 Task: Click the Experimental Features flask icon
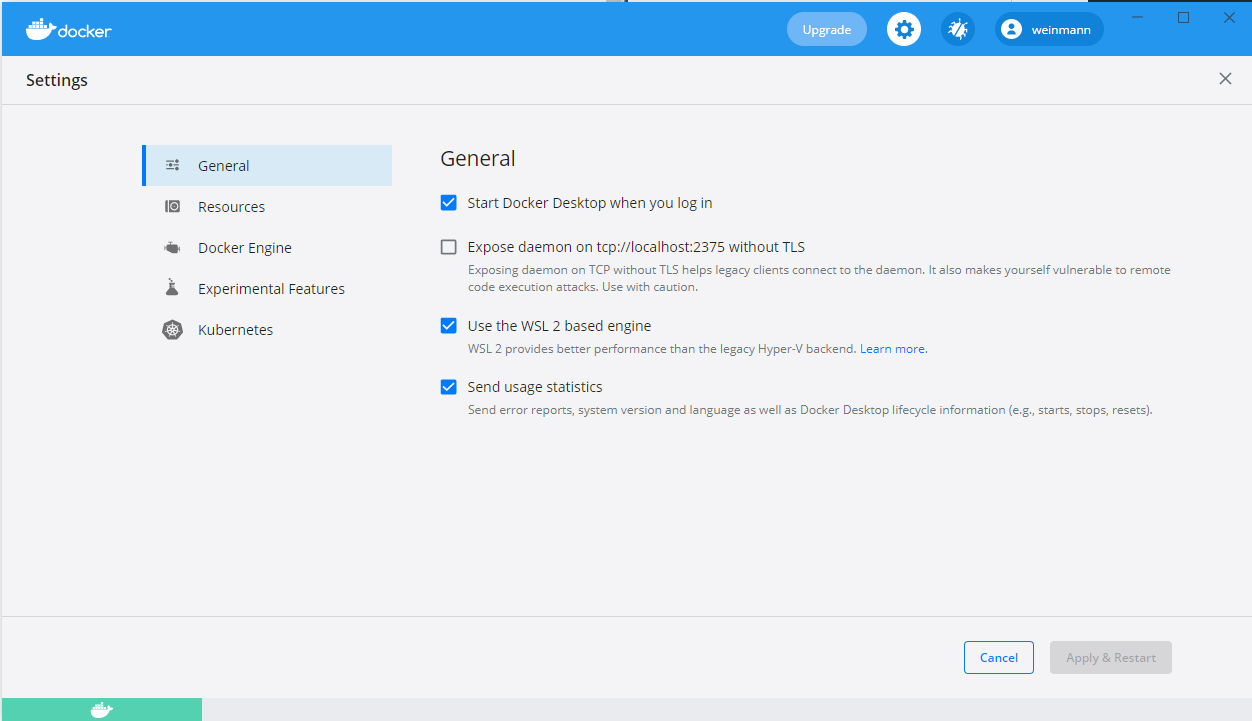tap(172, 288)
